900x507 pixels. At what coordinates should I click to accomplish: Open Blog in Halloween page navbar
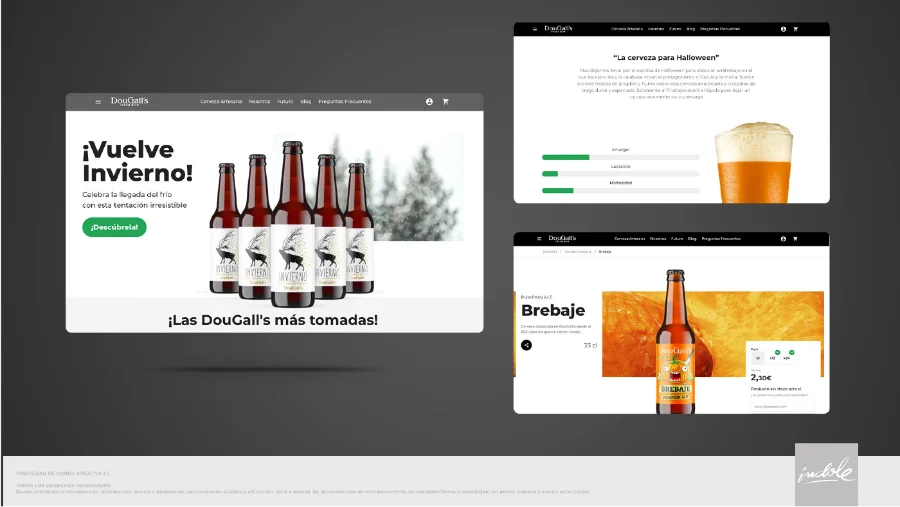(691, 29)
